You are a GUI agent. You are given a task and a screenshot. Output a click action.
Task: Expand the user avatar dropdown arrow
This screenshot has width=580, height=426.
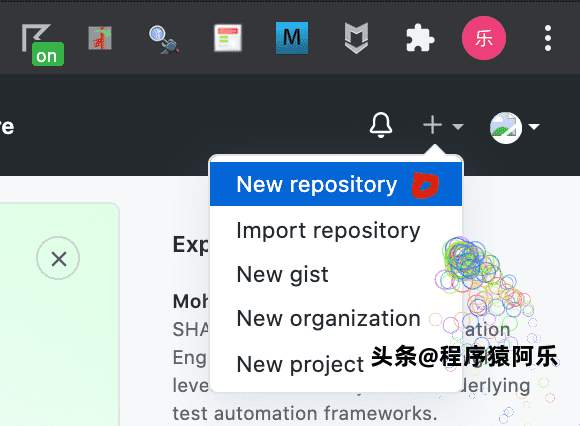click(x=534, y=127)
